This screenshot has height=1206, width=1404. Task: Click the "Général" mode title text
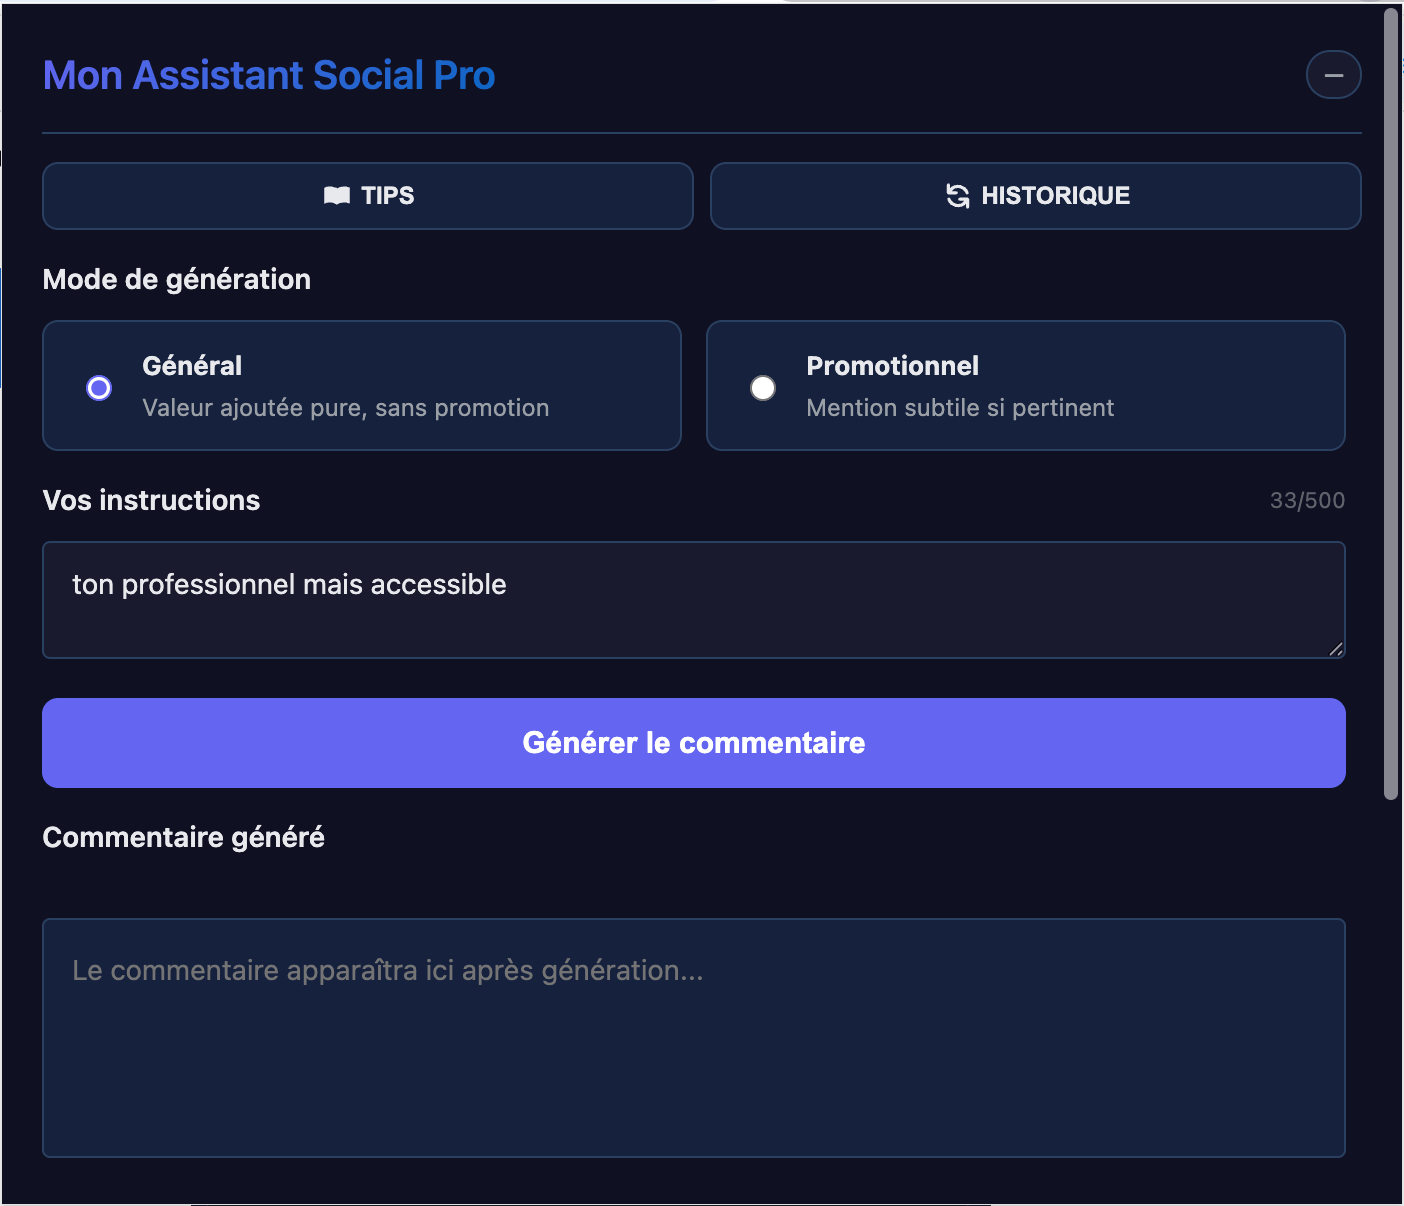(x=192, y=366)
